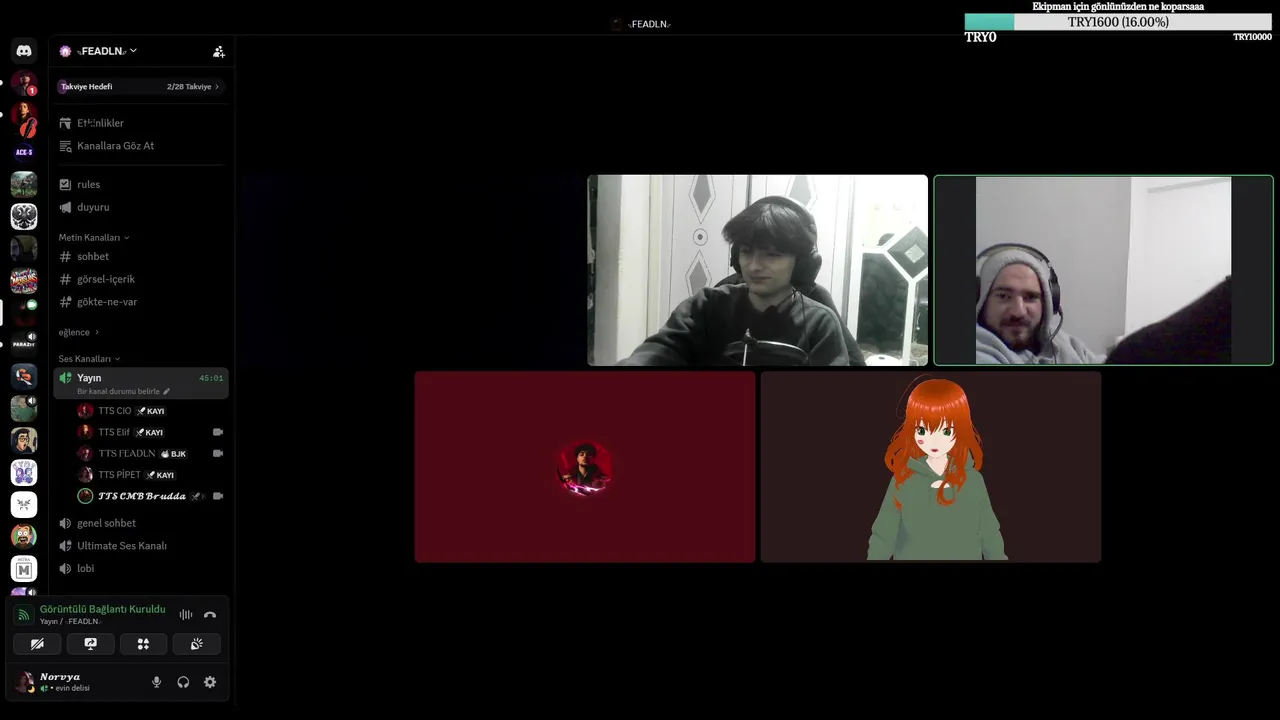Click Bir kanal durumu belirle status link
The height and width of the screenshot is (720, 1280).
coord(124,391)
